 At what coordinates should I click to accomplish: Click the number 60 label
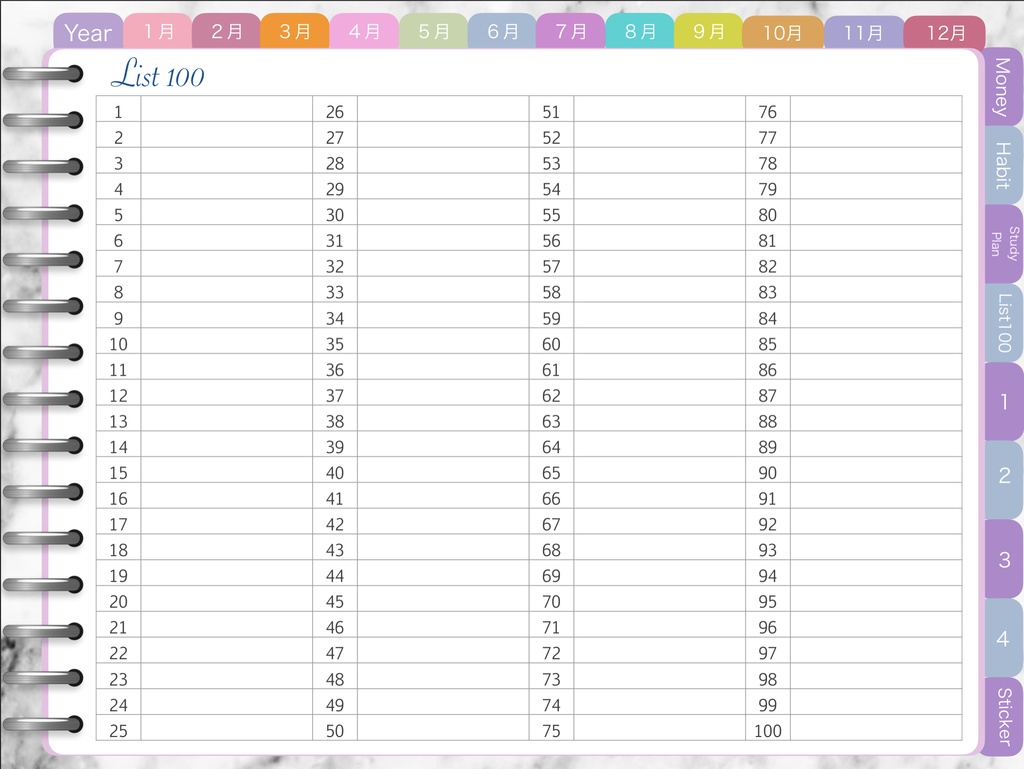551,344
